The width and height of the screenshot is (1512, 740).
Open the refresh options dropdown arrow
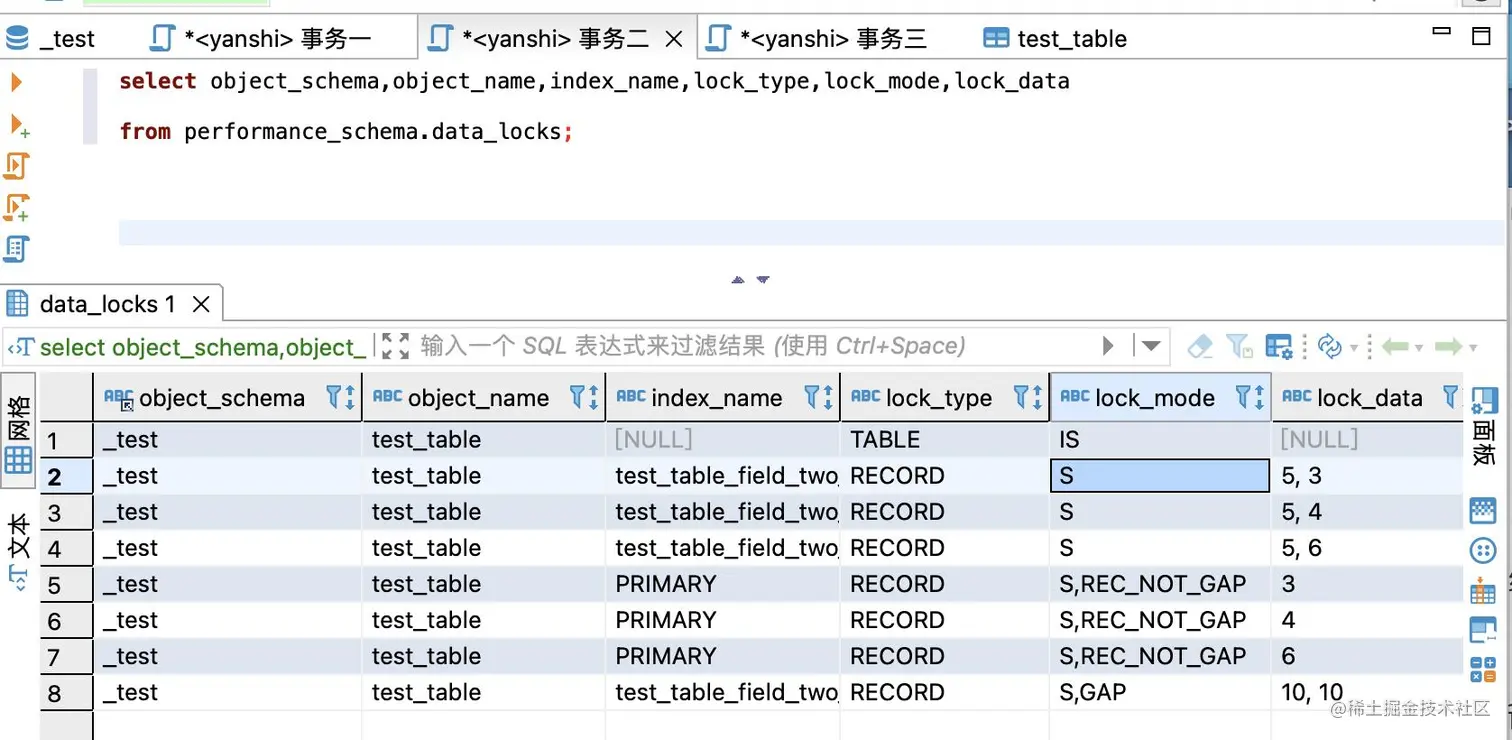(x=1354, y=348)
